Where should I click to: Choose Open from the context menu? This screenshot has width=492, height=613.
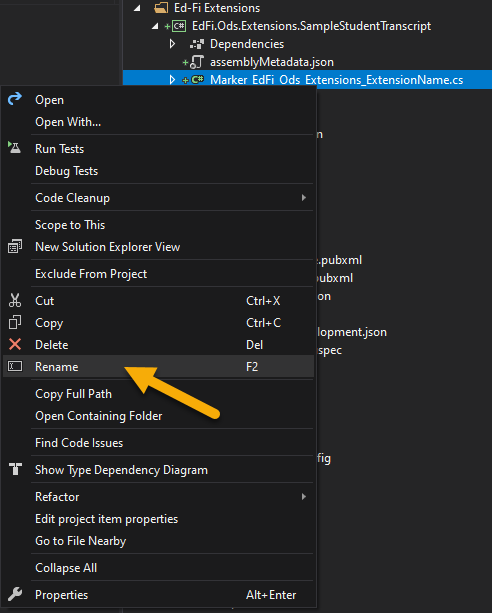pyautogui.click(x=158, y=100)
